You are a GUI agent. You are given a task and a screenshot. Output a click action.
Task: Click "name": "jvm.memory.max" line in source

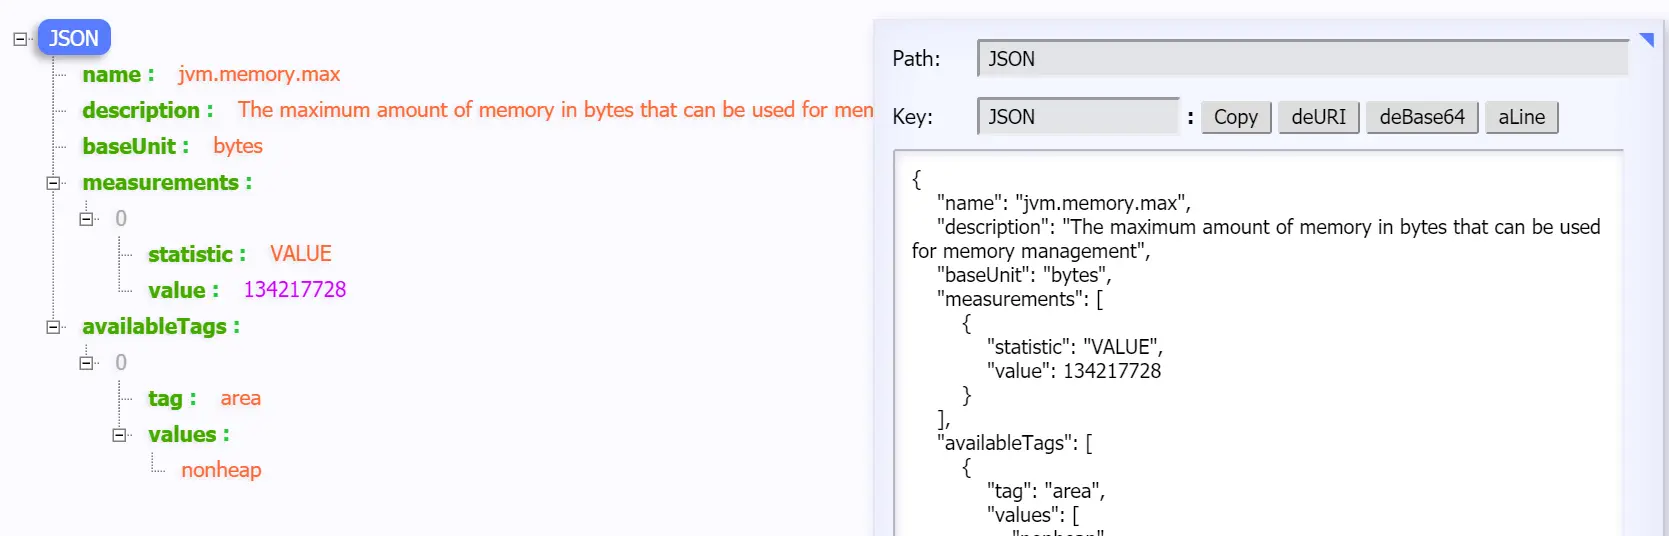click(1064, 203)
